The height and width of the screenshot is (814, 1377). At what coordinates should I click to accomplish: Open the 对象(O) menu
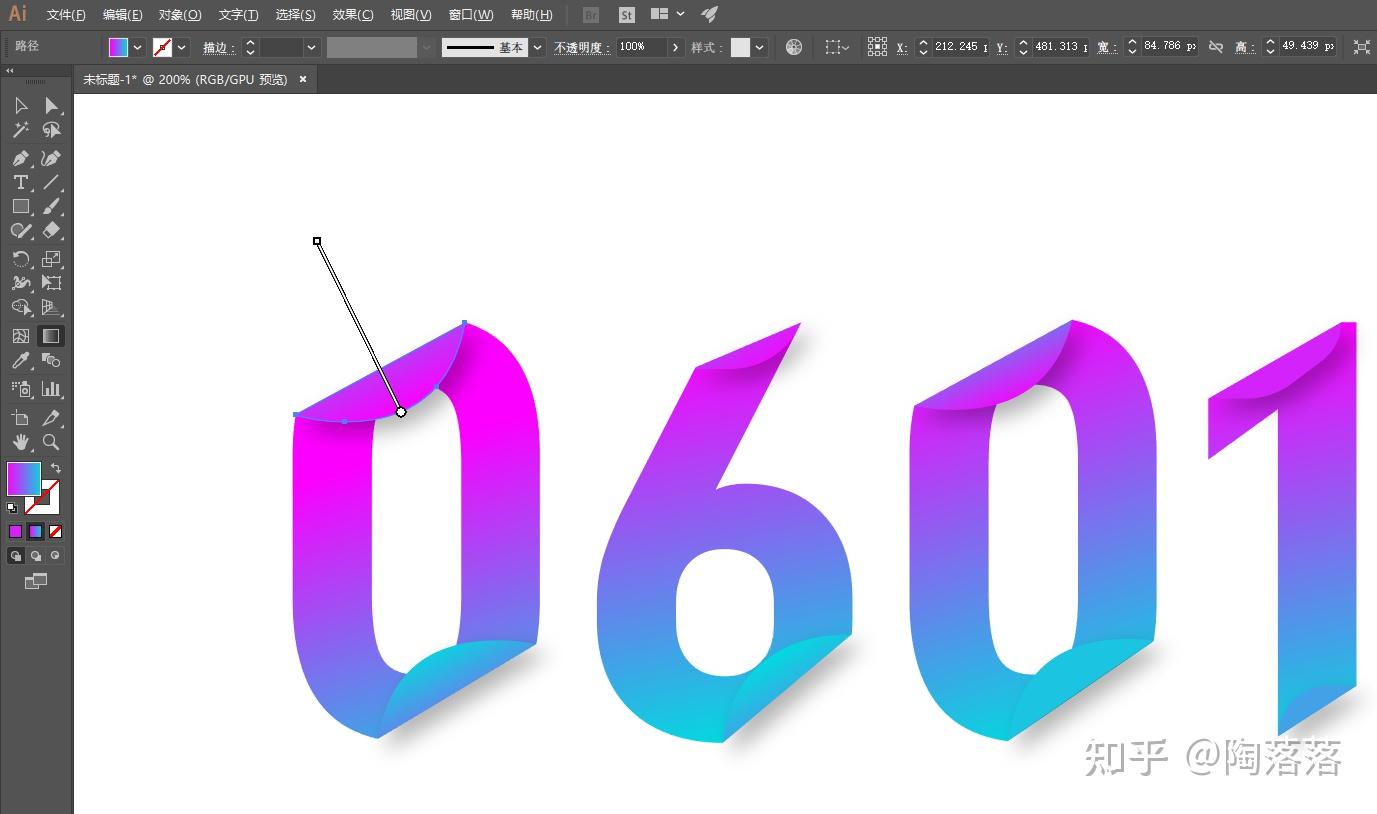180,15
